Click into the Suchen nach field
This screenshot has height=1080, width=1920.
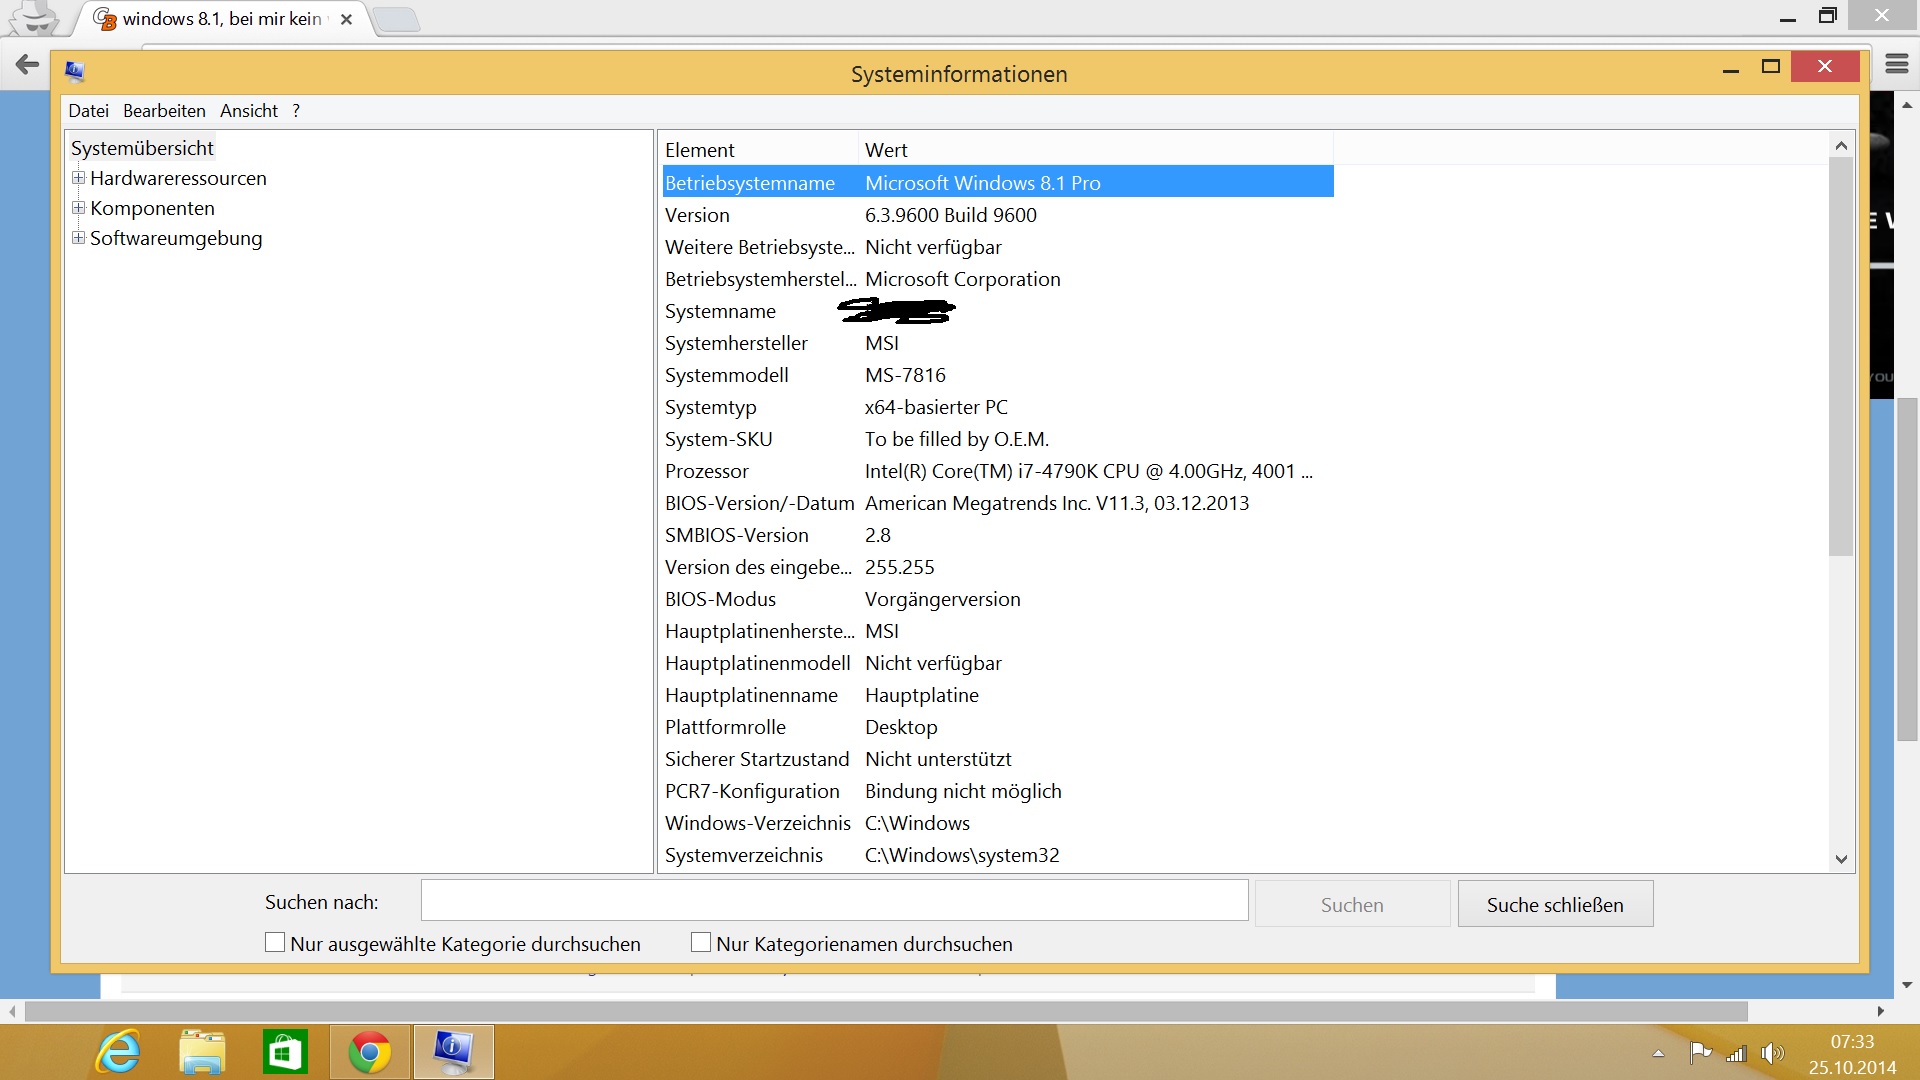click(x=834, y=901)
